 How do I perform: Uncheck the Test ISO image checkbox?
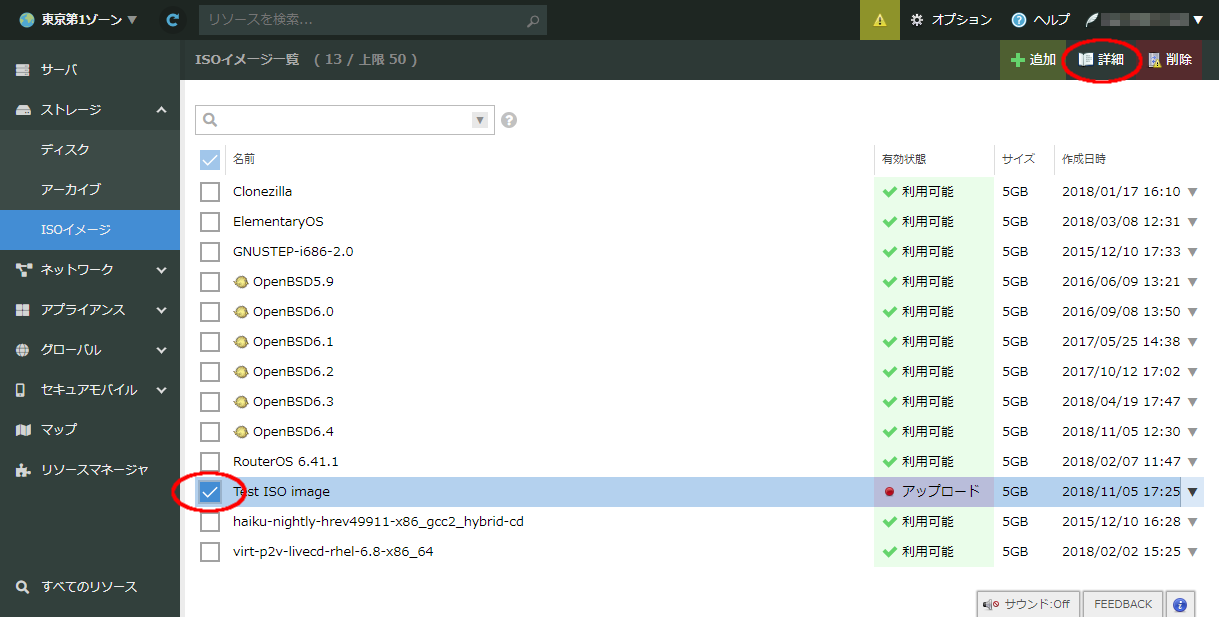(x=210, y=492)
